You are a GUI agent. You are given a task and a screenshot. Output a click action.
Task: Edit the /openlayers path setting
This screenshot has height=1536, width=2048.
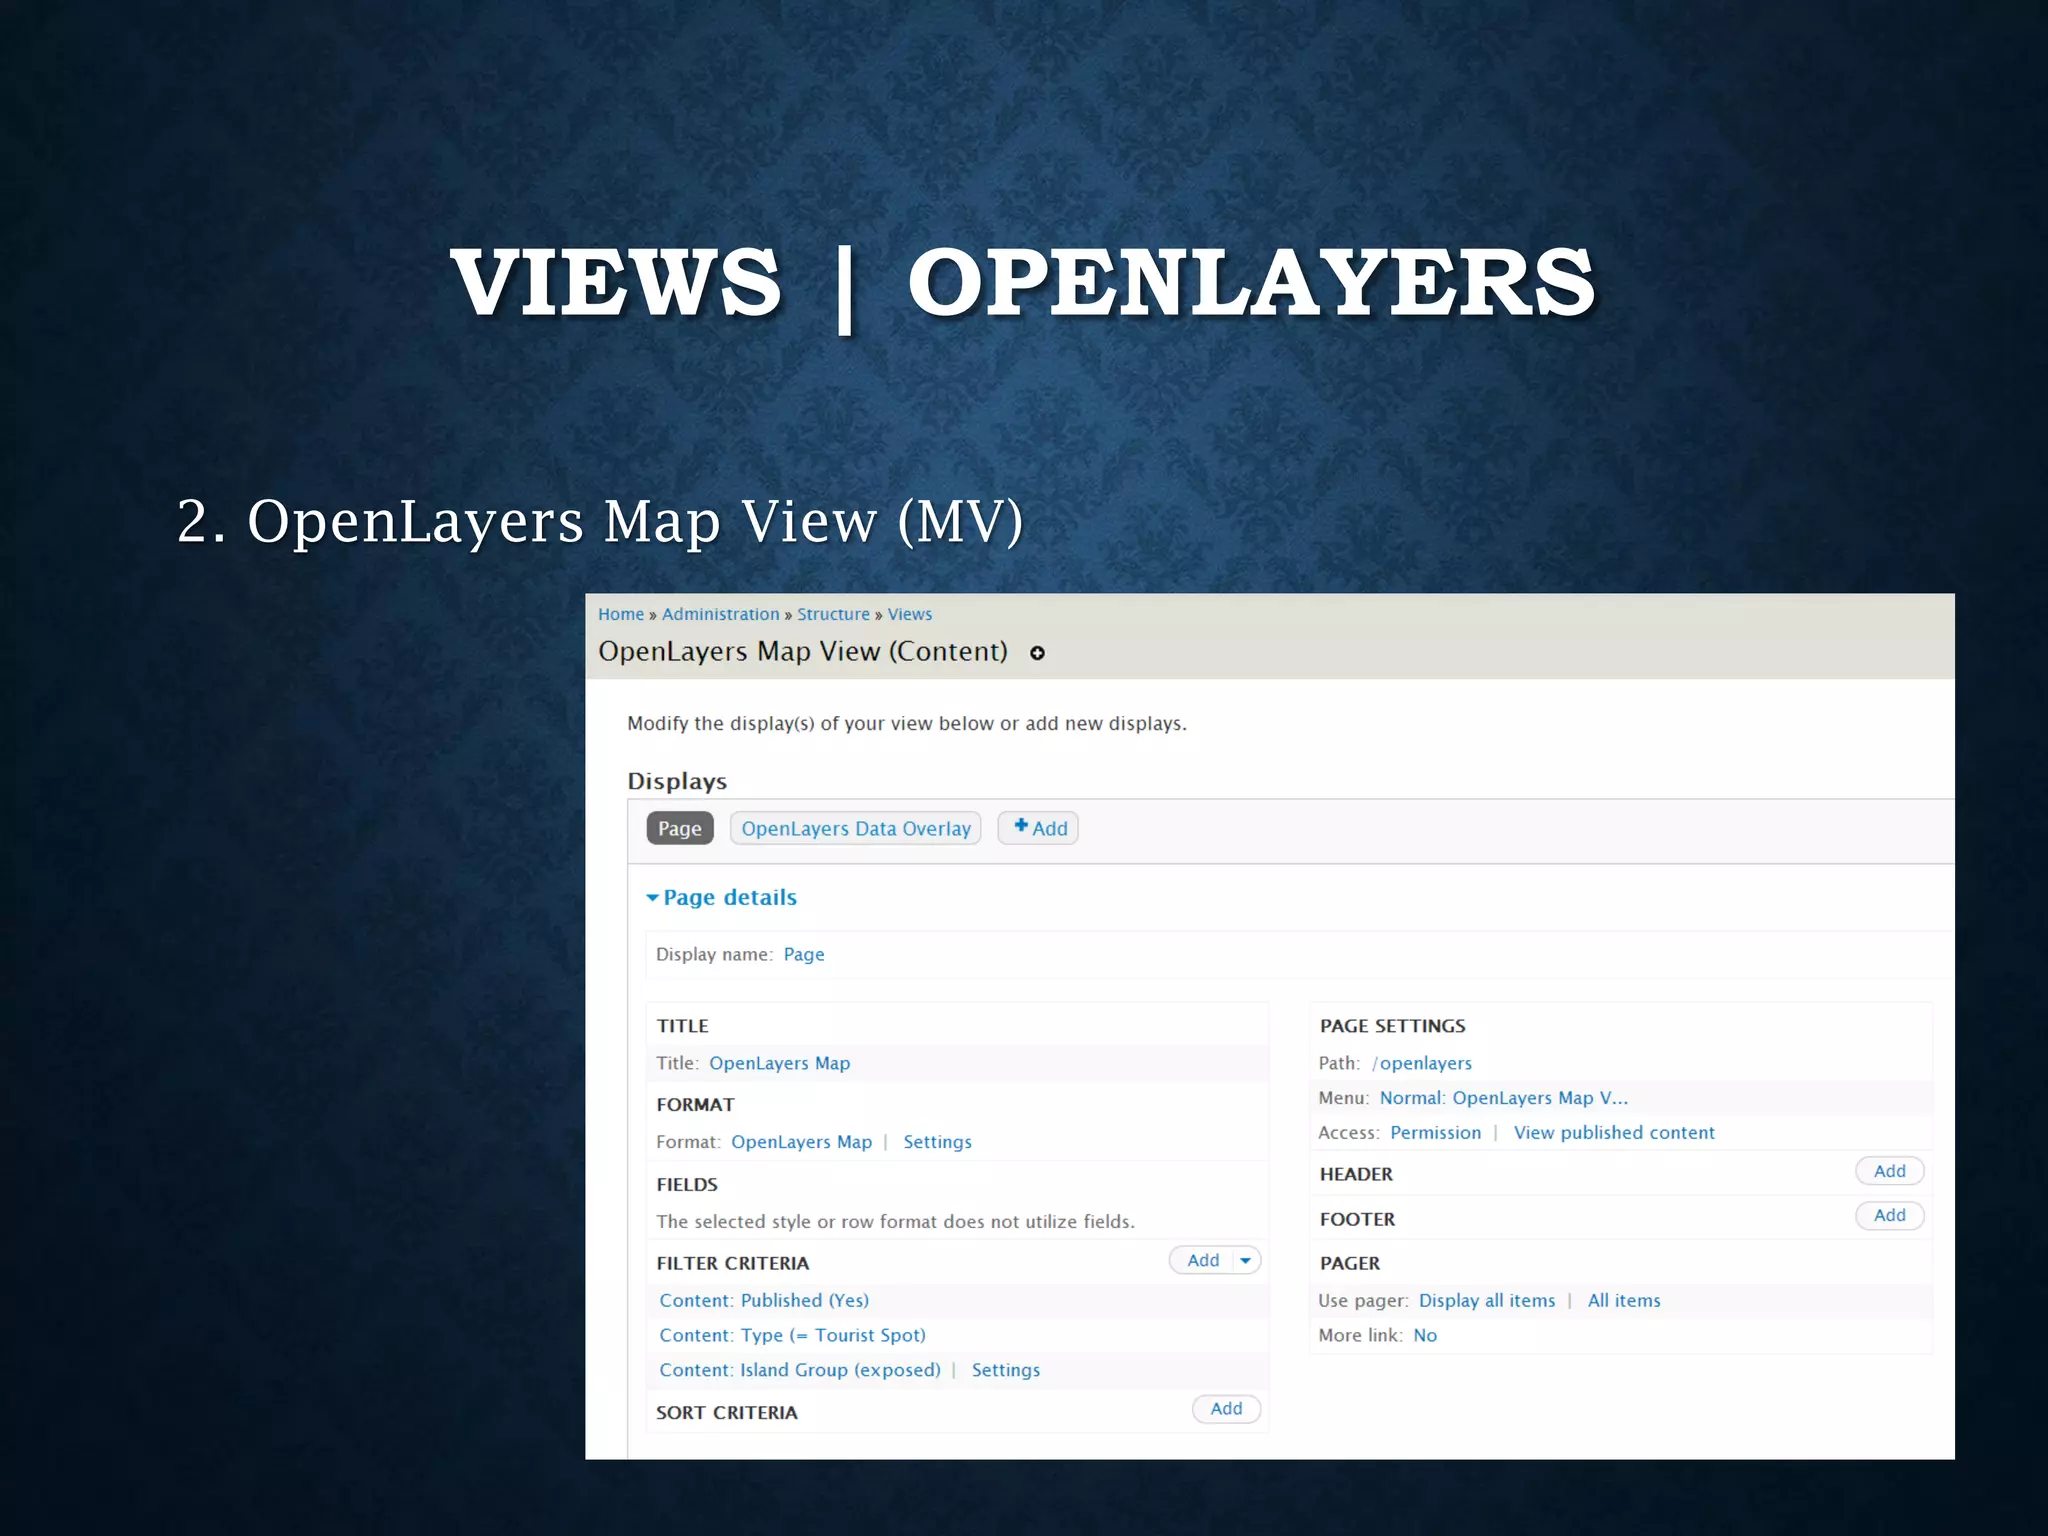pos(1421,1063)
